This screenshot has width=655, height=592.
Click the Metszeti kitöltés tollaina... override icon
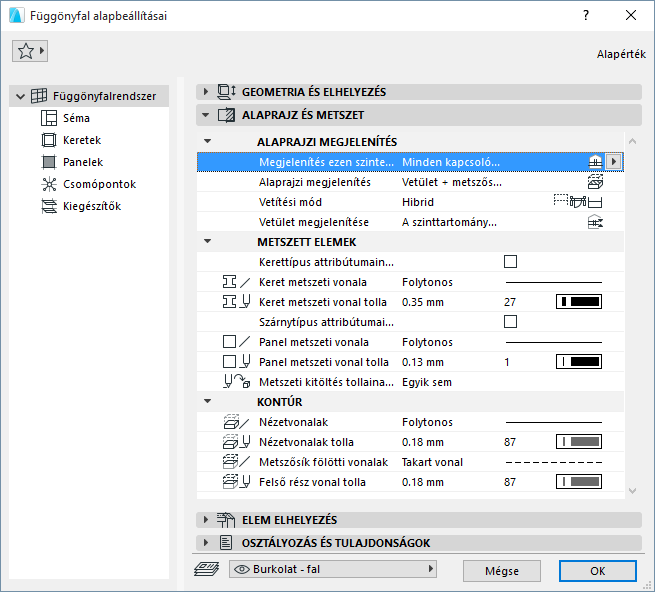click(x=236, y=381)
